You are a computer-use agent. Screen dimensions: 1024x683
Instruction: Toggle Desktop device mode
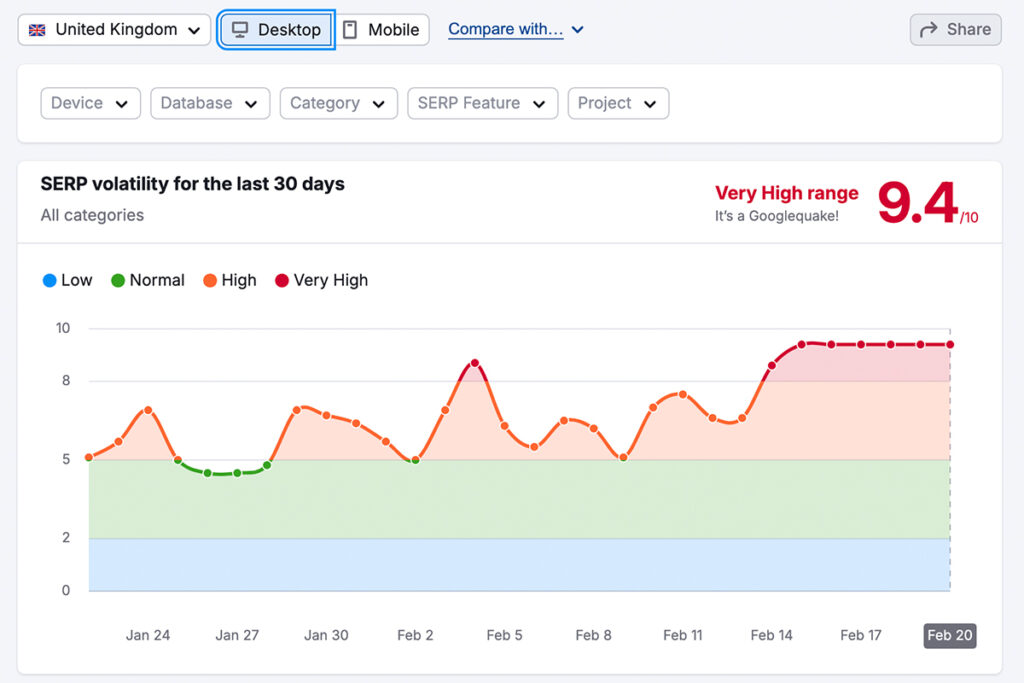tap(275, 29)
